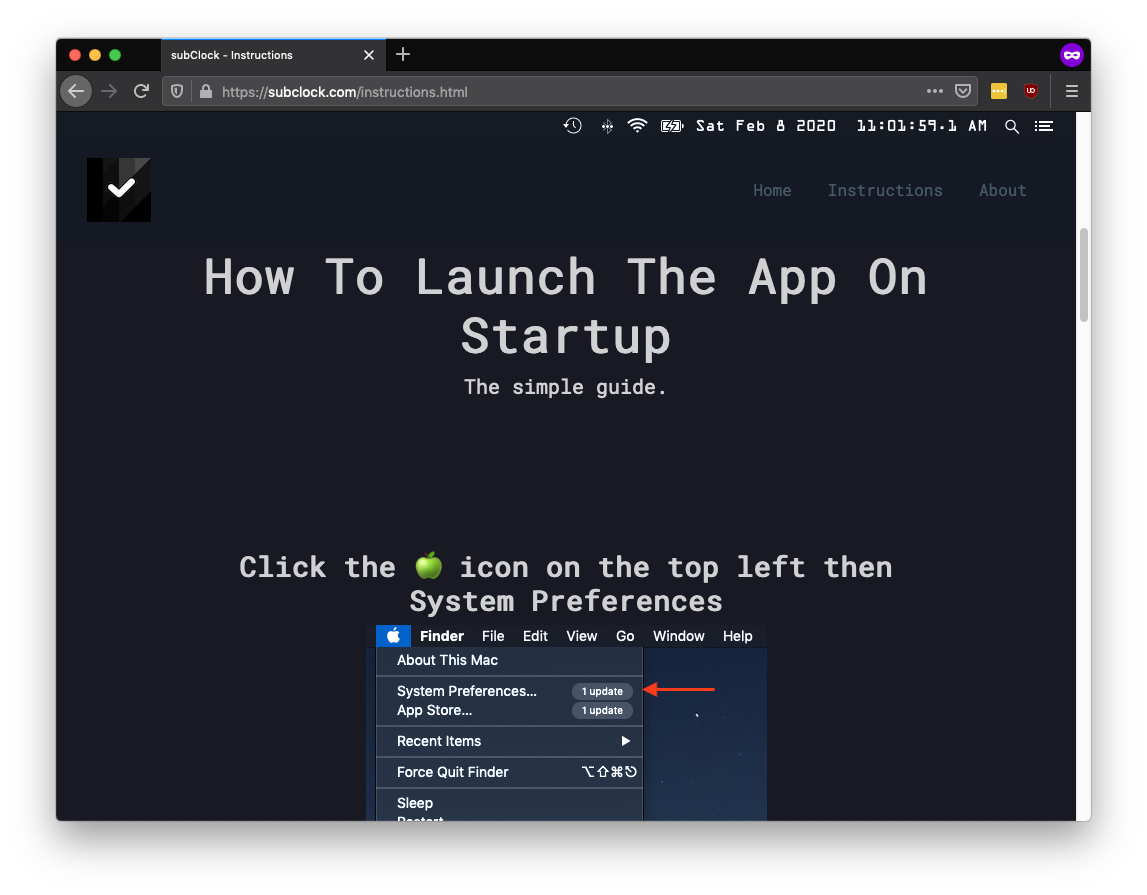This screenshot has width=1147, height=895.
Task: Click the battery charging icon in page header
Action: click(672, 126)
